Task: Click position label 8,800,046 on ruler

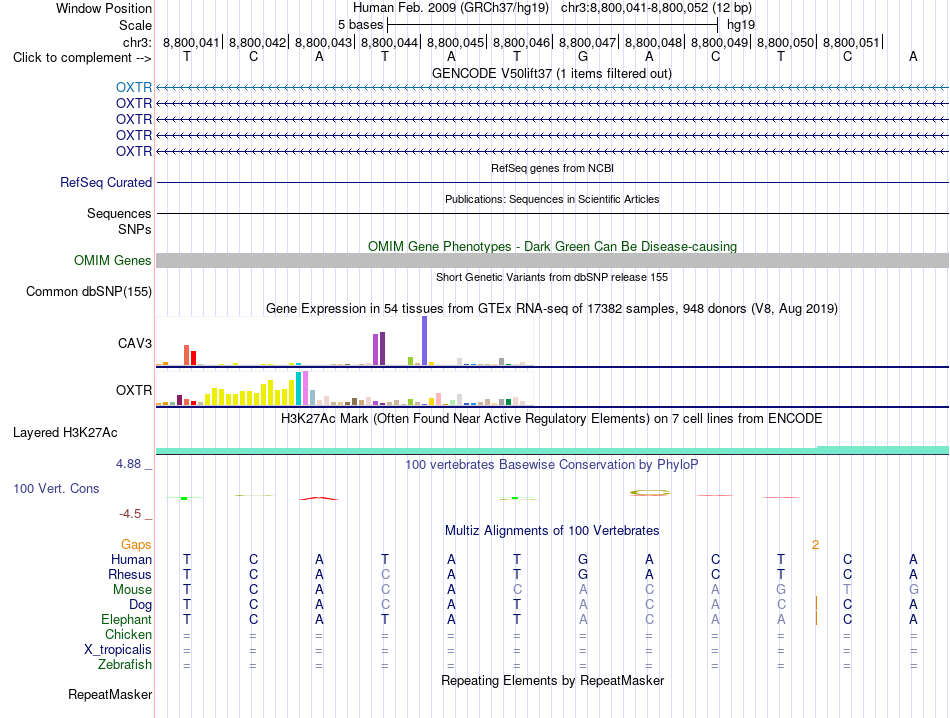Action: (521, 42)
